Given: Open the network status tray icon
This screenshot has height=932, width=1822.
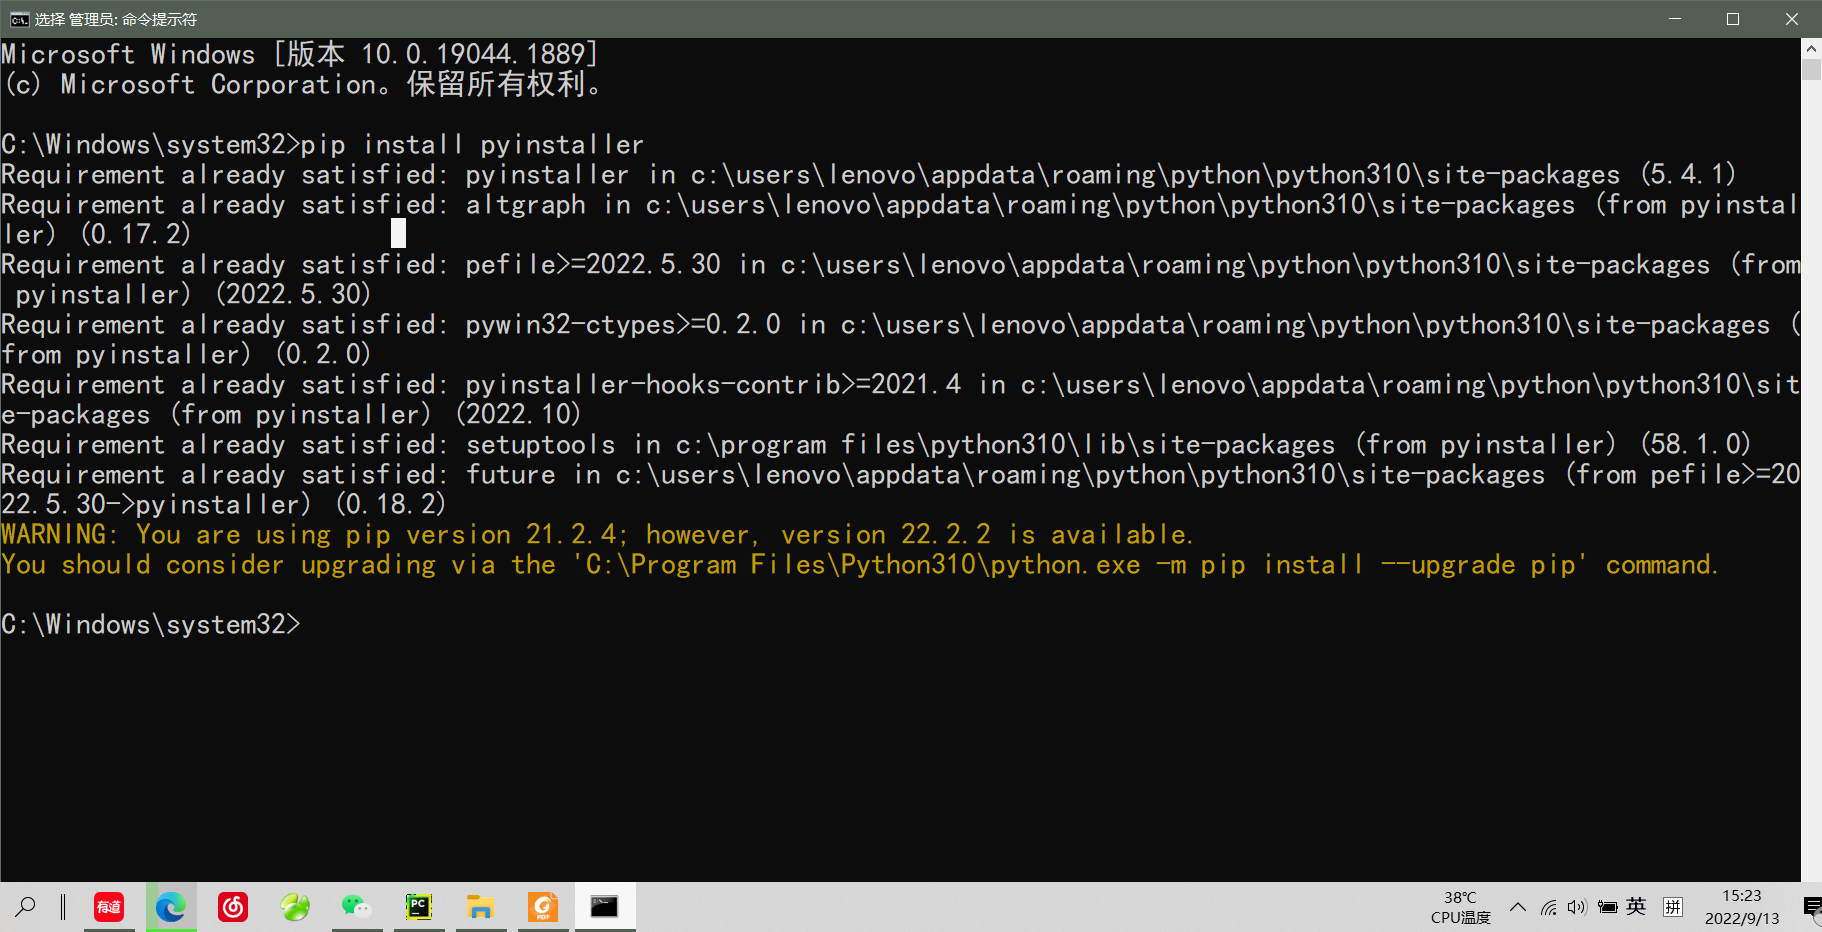Looking at the screenshot, I should (x=1549, y=907).
